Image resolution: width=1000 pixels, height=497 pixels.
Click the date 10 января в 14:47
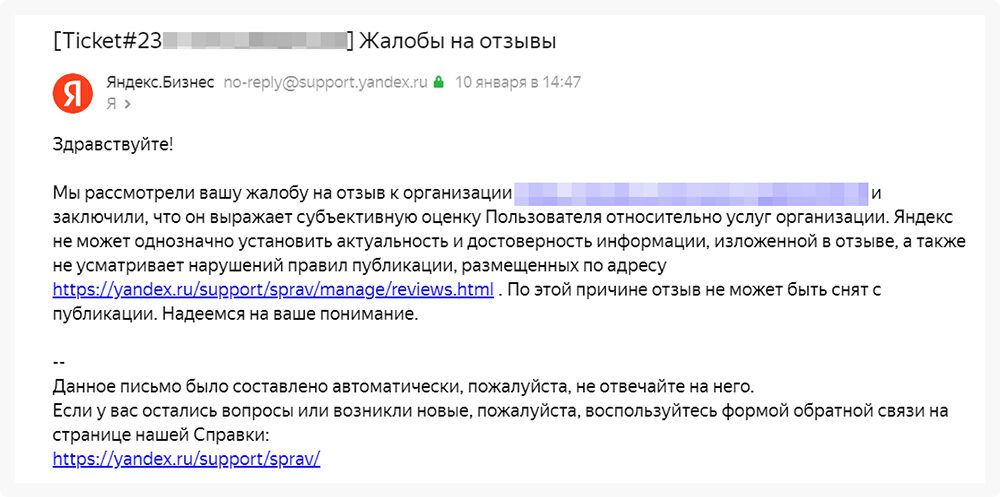coord(518,82)
